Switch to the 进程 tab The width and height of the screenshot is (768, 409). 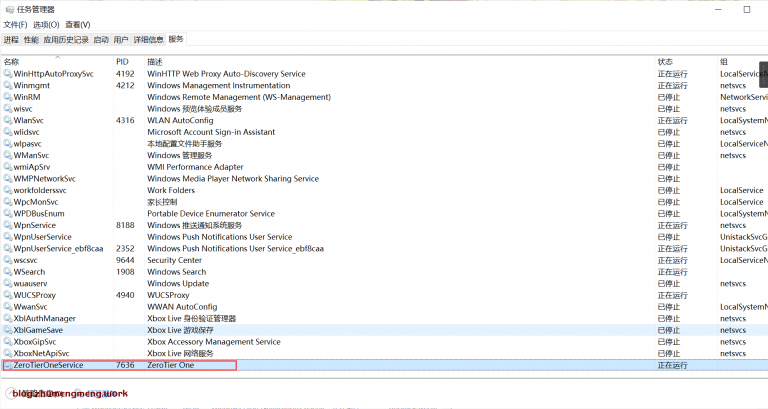(x=11, y=40)
